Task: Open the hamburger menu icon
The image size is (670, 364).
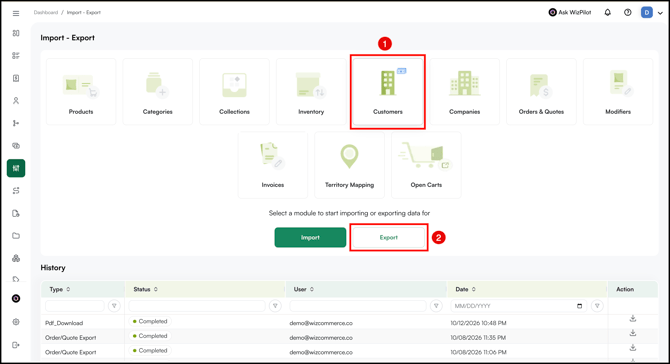Action: click(x=16, y=13)
